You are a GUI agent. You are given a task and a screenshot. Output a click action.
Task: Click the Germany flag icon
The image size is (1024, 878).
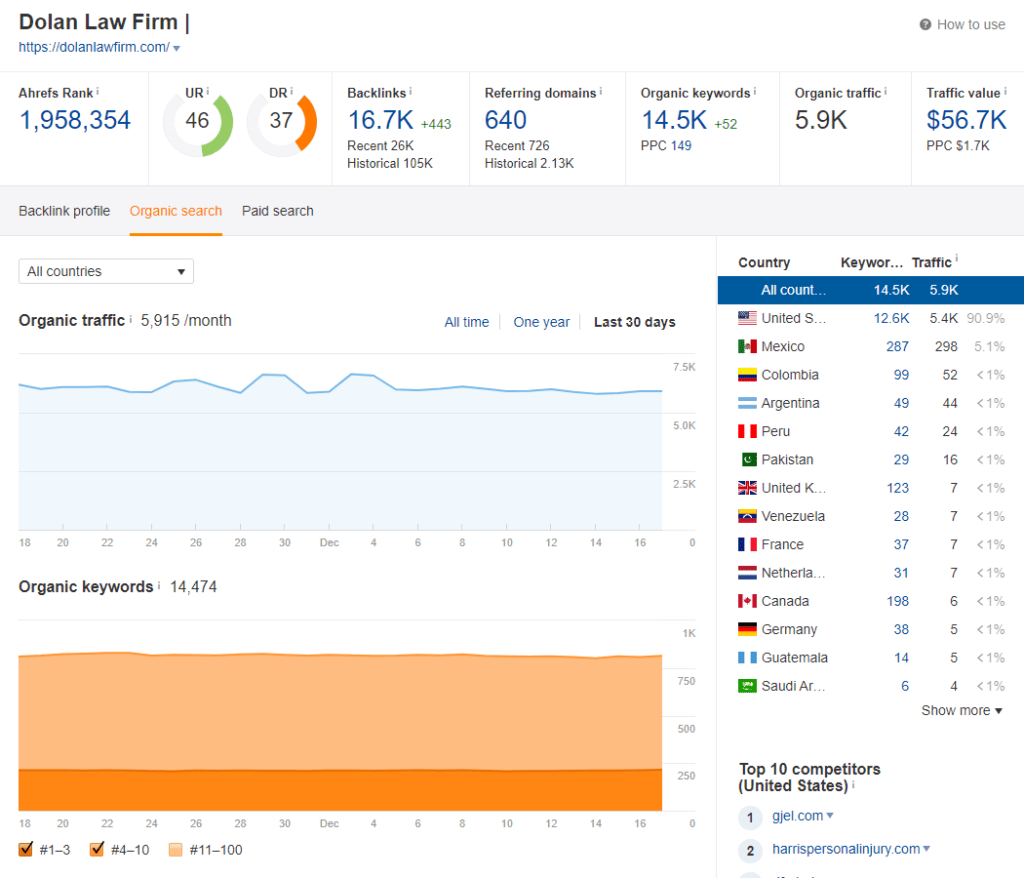[747, 629]
